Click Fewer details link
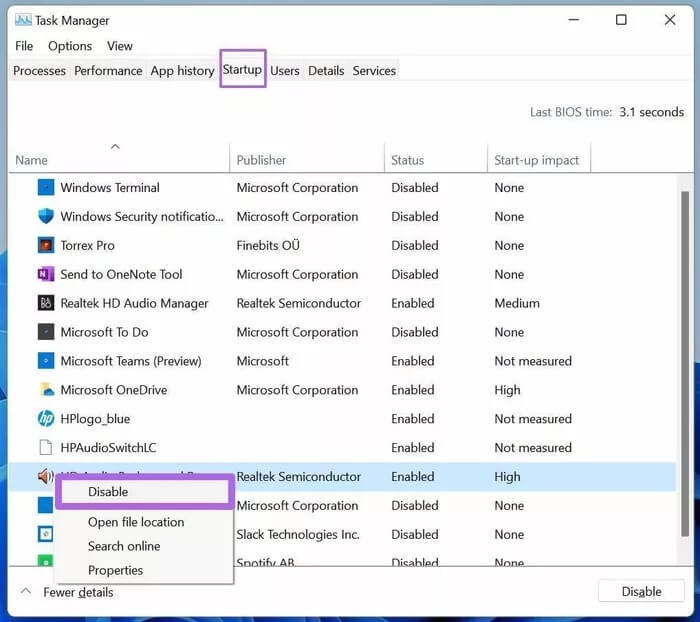Viewport: 700px width, 622px height. coord(78,593)
